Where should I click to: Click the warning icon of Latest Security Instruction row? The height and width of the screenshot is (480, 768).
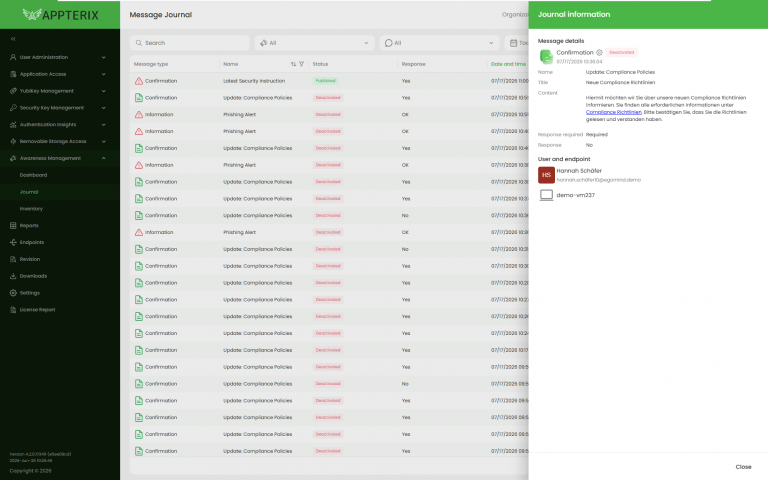(139, 81)
